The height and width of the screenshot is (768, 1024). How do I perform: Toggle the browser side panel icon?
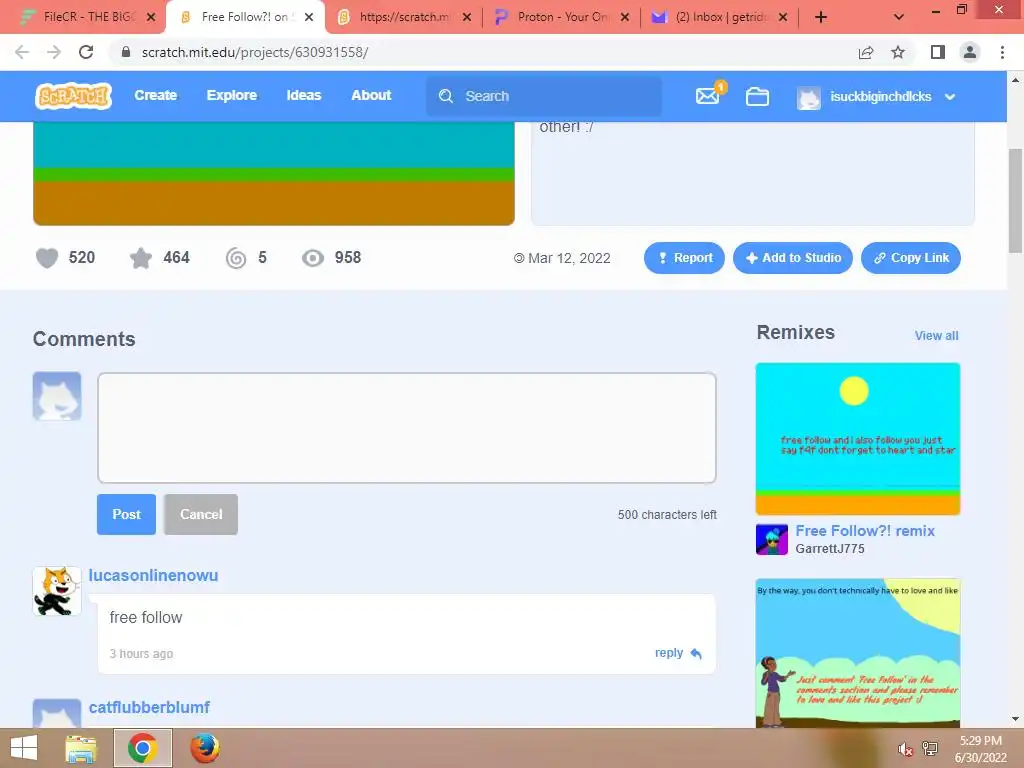[938, 52]
